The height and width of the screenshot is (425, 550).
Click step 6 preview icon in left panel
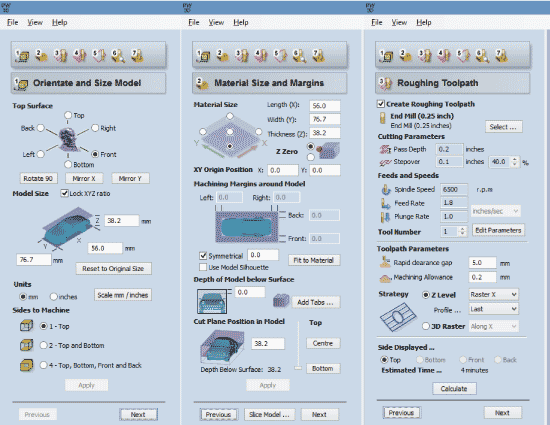click(x=118, y=55)
